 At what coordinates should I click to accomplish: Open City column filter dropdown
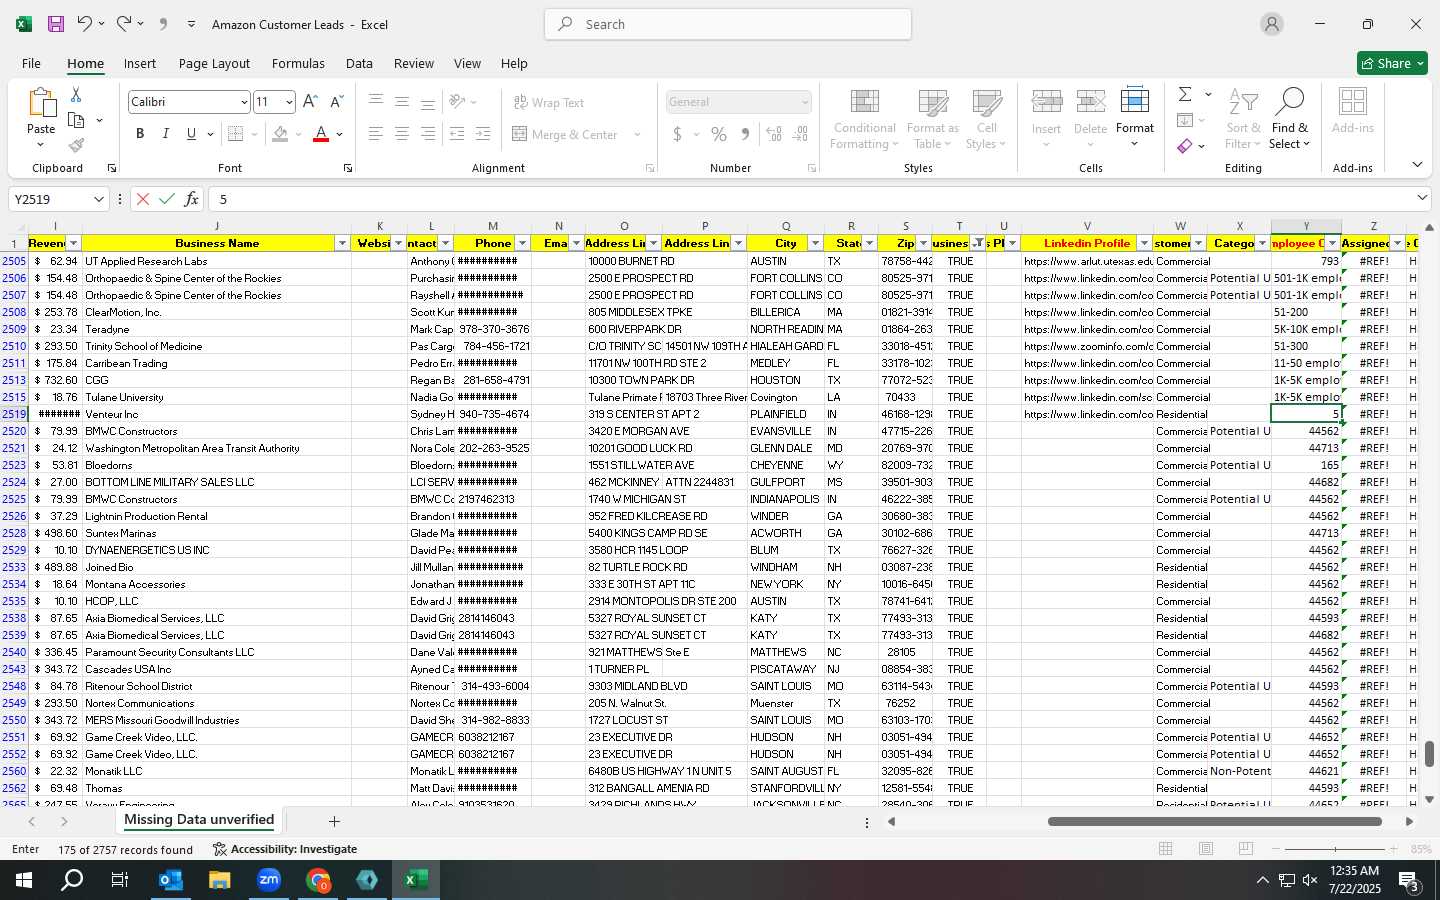[815, 243]
